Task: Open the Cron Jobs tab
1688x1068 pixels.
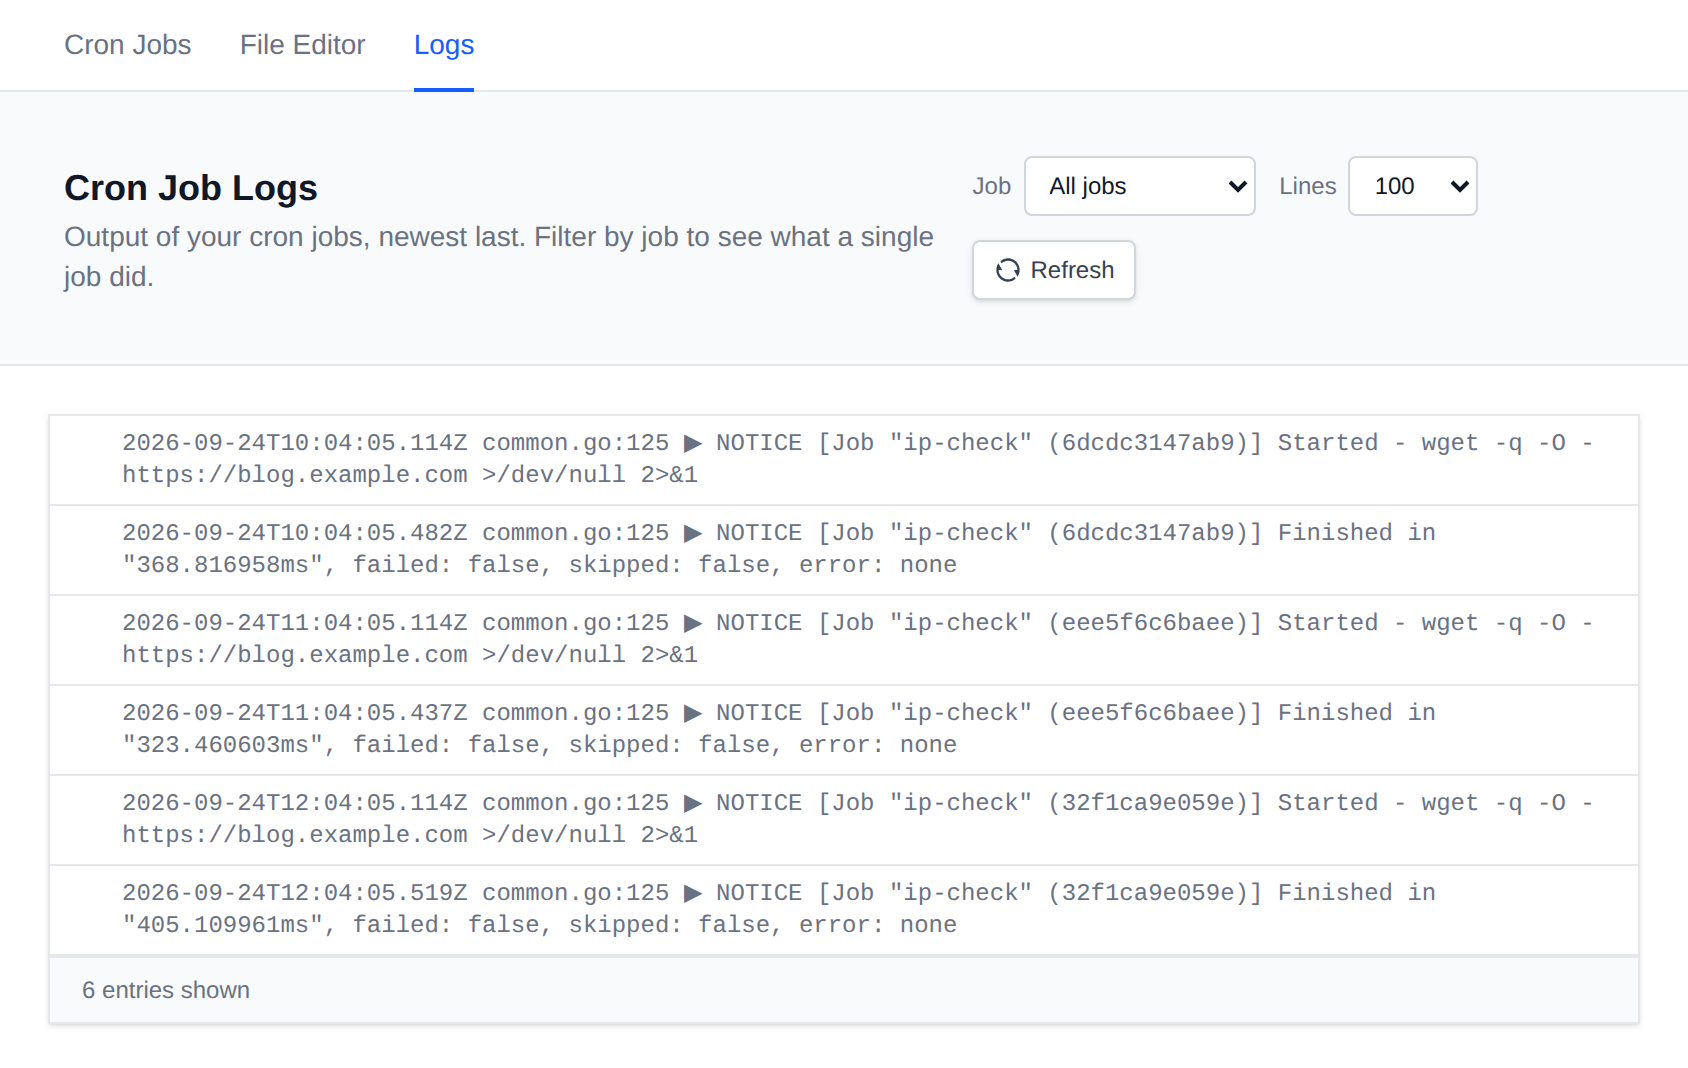Action: pyautogui.click(x=128, y=45)
